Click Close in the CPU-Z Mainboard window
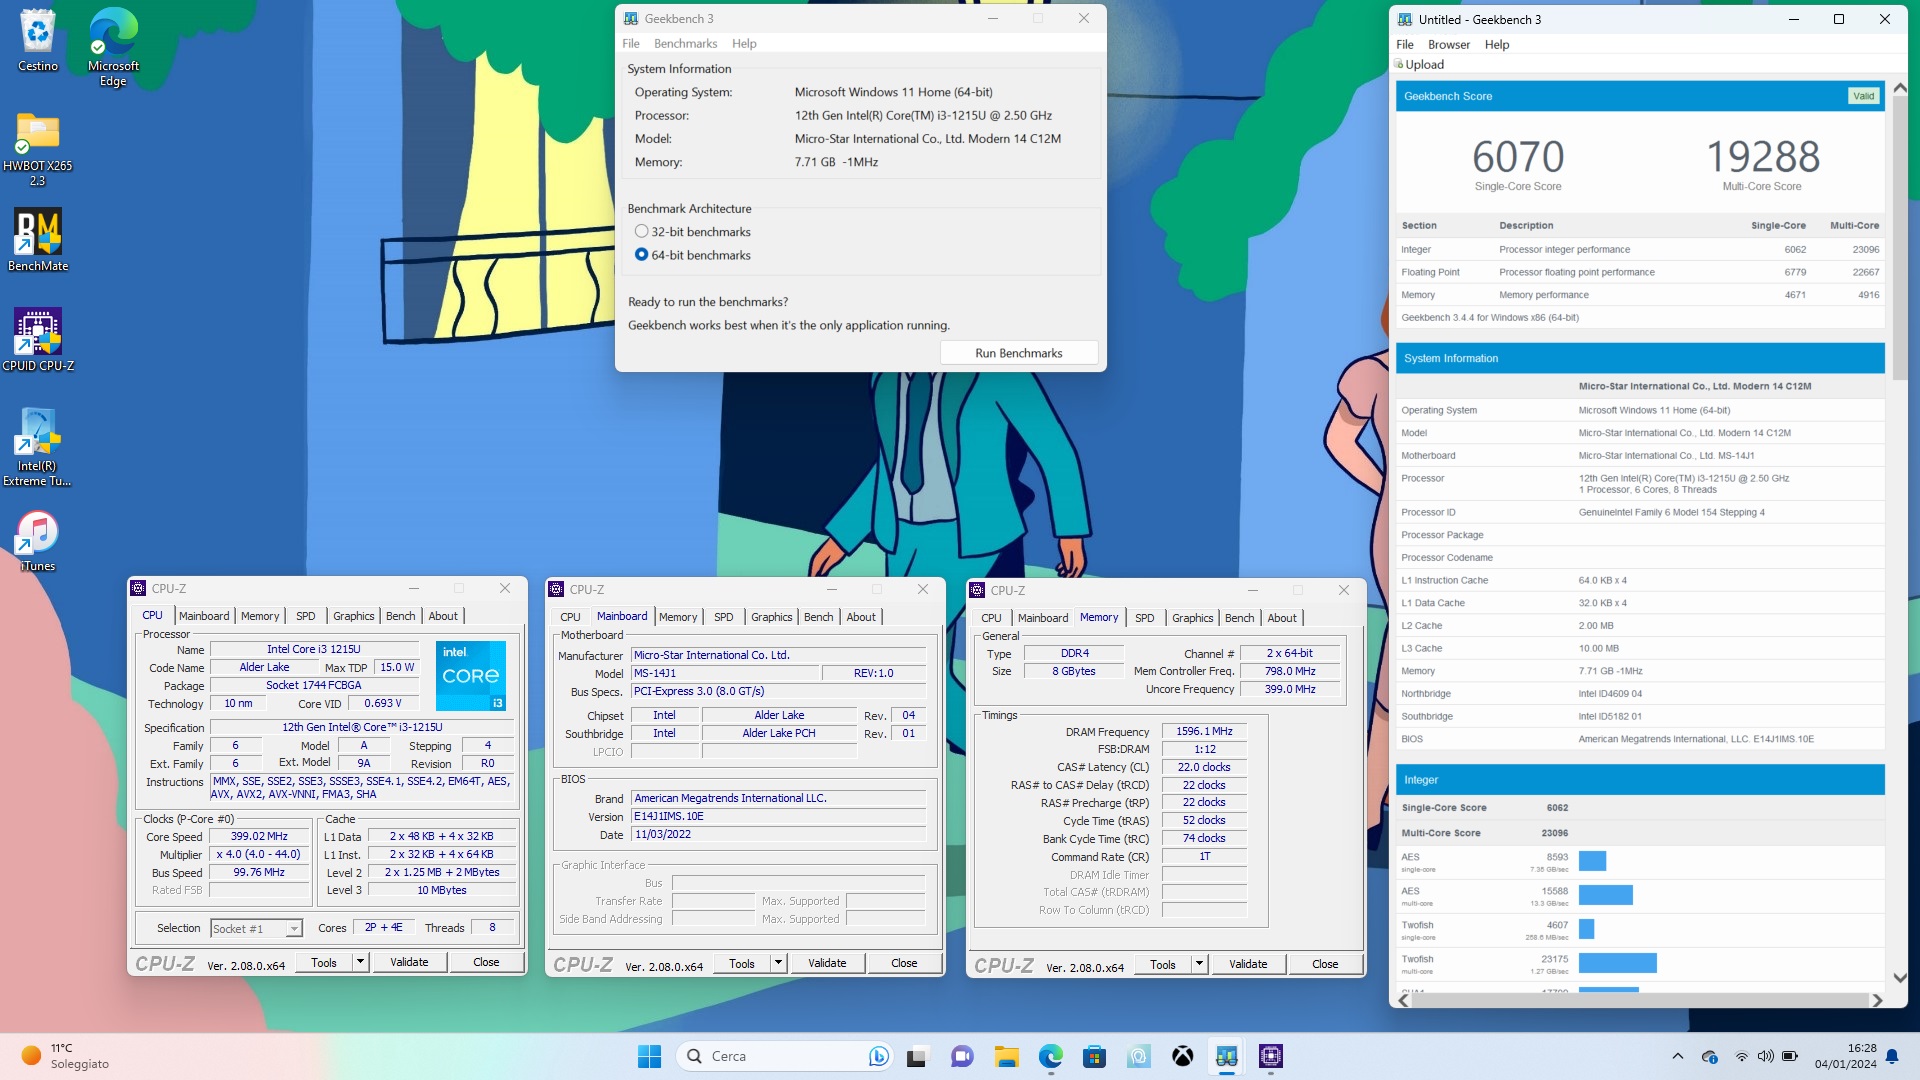This screenshot has height=1080, width=1920. coord(904,963)
